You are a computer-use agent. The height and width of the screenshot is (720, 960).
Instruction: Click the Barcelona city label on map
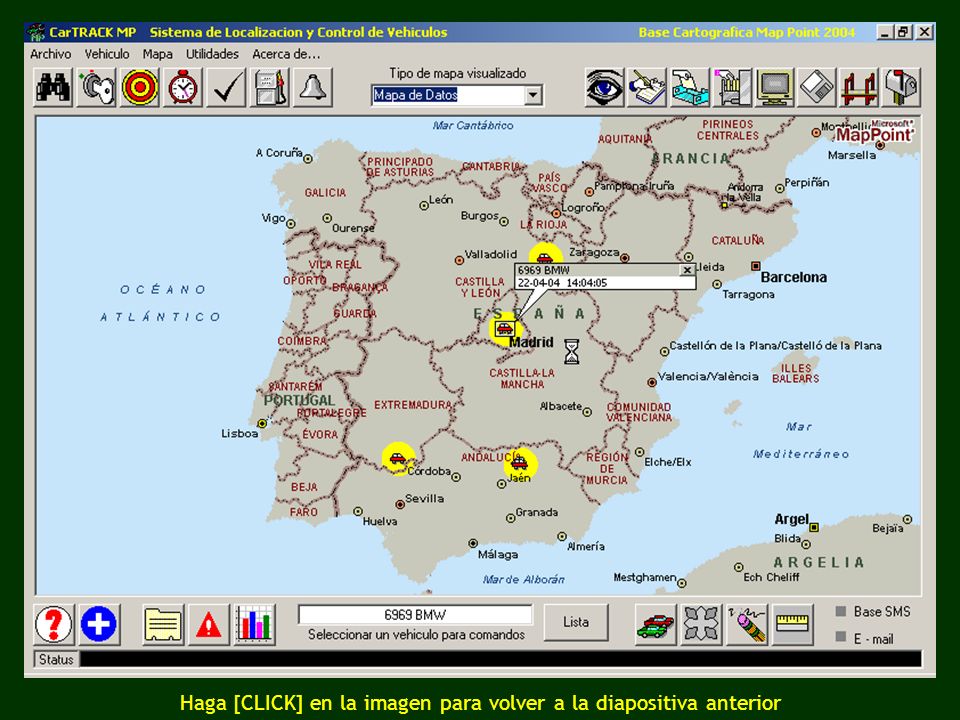793,277
